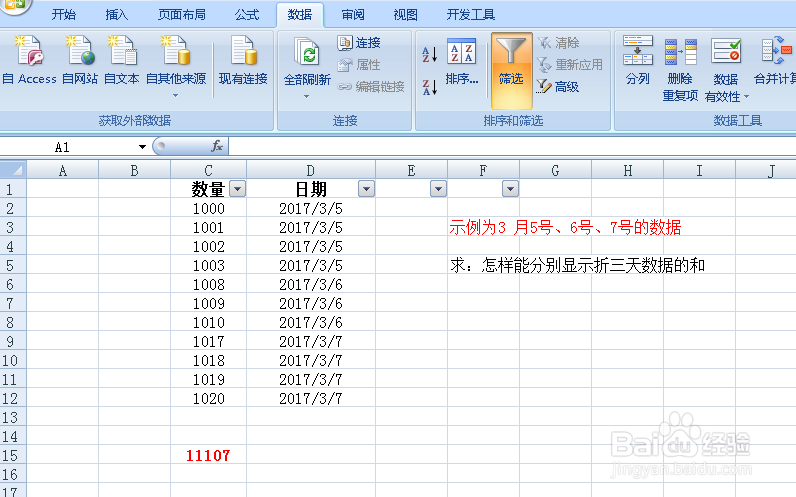Screen dimensions: 796x497
Task: Select cell with value 1020
Action: (209, 399)
